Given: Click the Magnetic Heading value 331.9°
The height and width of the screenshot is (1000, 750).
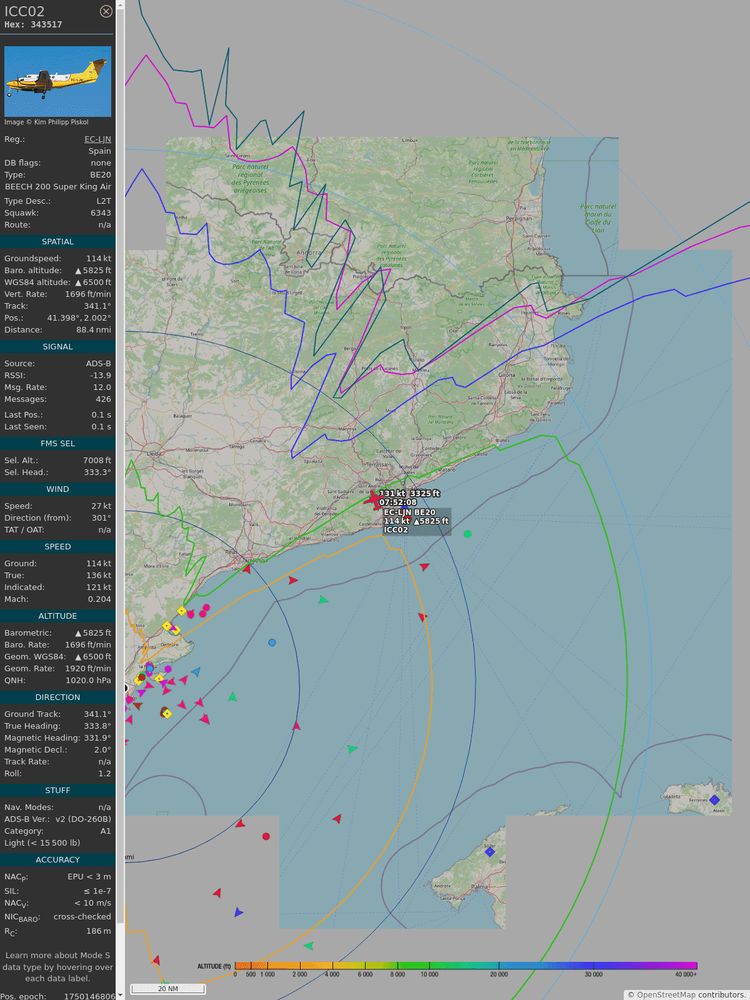Looking at the screenshot, I should 97,738.
